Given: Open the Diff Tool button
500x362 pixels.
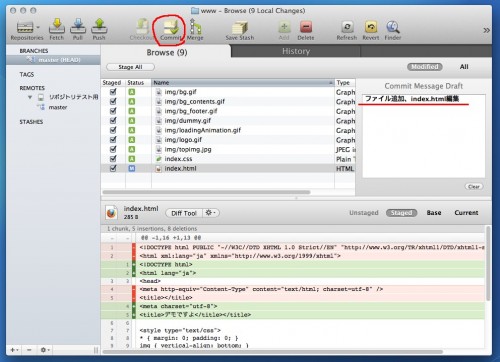Looking at the screenshot, I should pyautogui.click(x=184, y=213).
